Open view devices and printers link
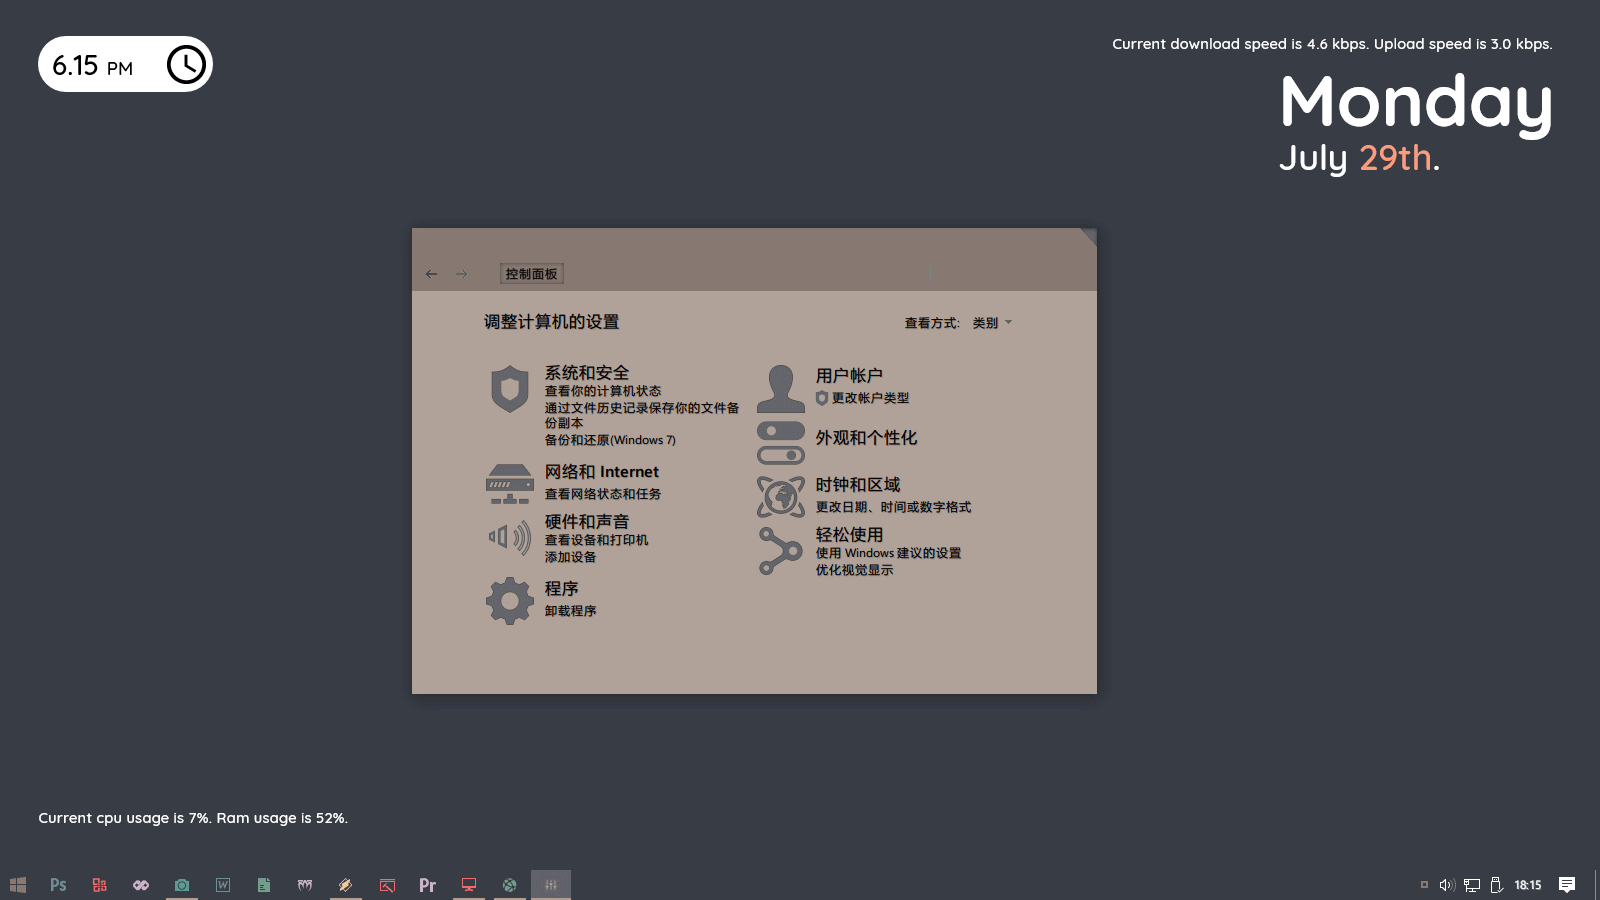The width and height of the screenshot is (1600, 900). (596, 540)
